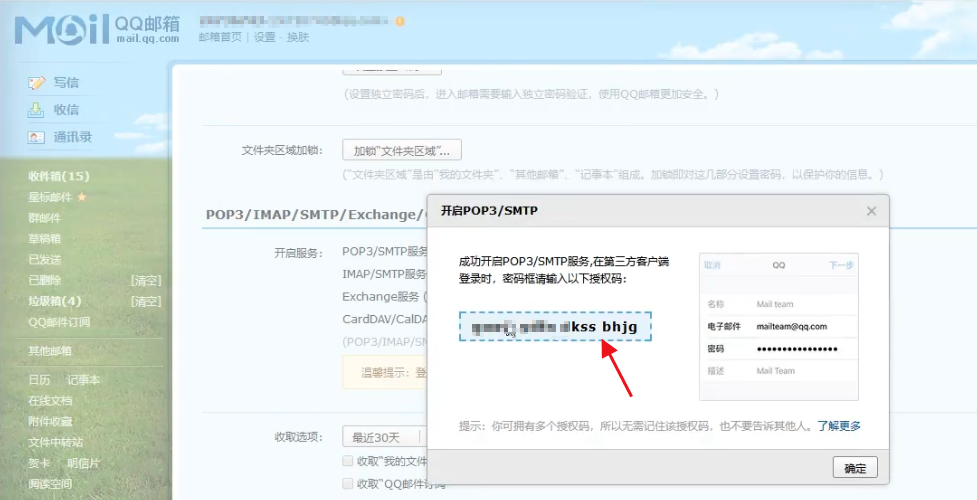977x500 pixels.
Task: Open the 换肤 skin link
Action: (298, 37)
